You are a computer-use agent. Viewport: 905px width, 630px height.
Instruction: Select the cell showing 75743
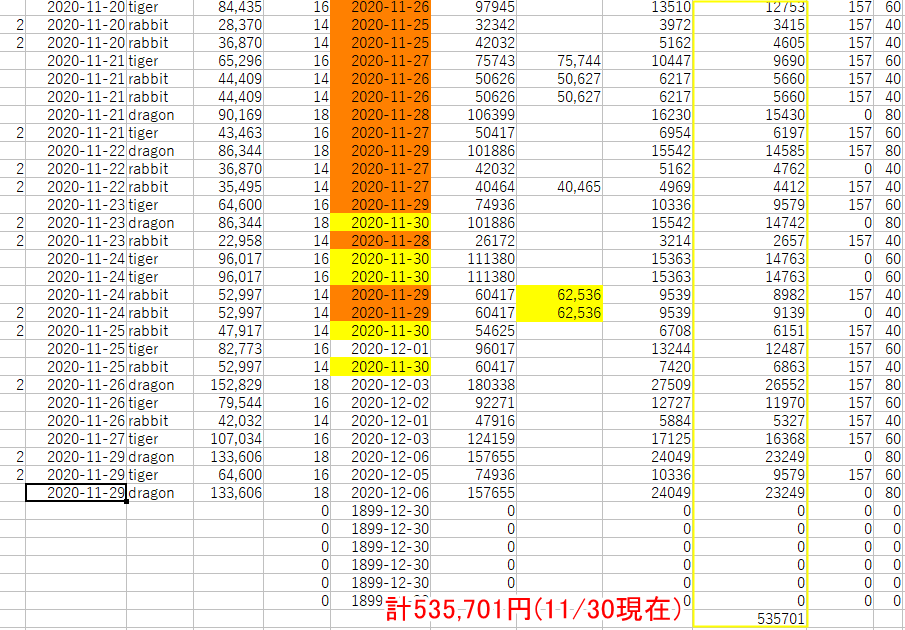pos(473,61)
